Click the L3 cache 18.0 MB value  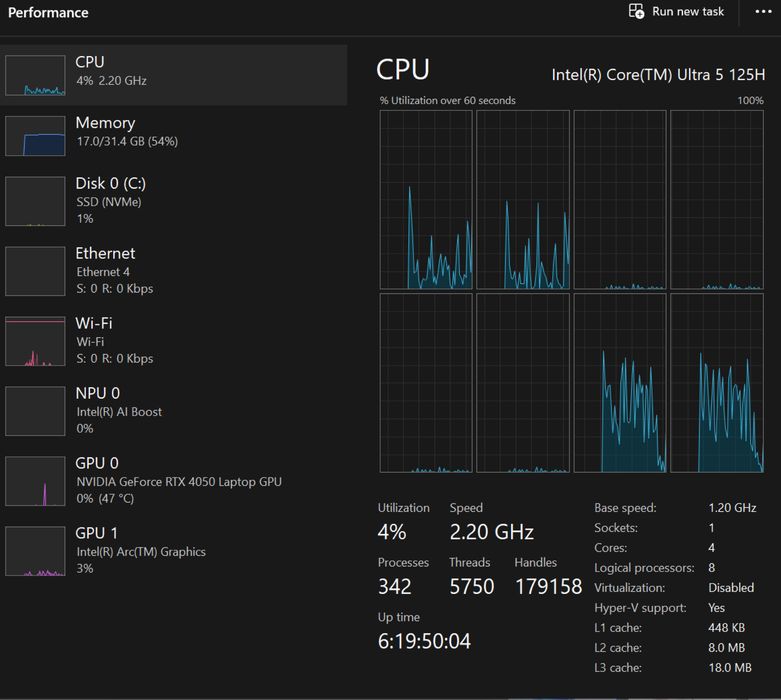coord(730,668)
